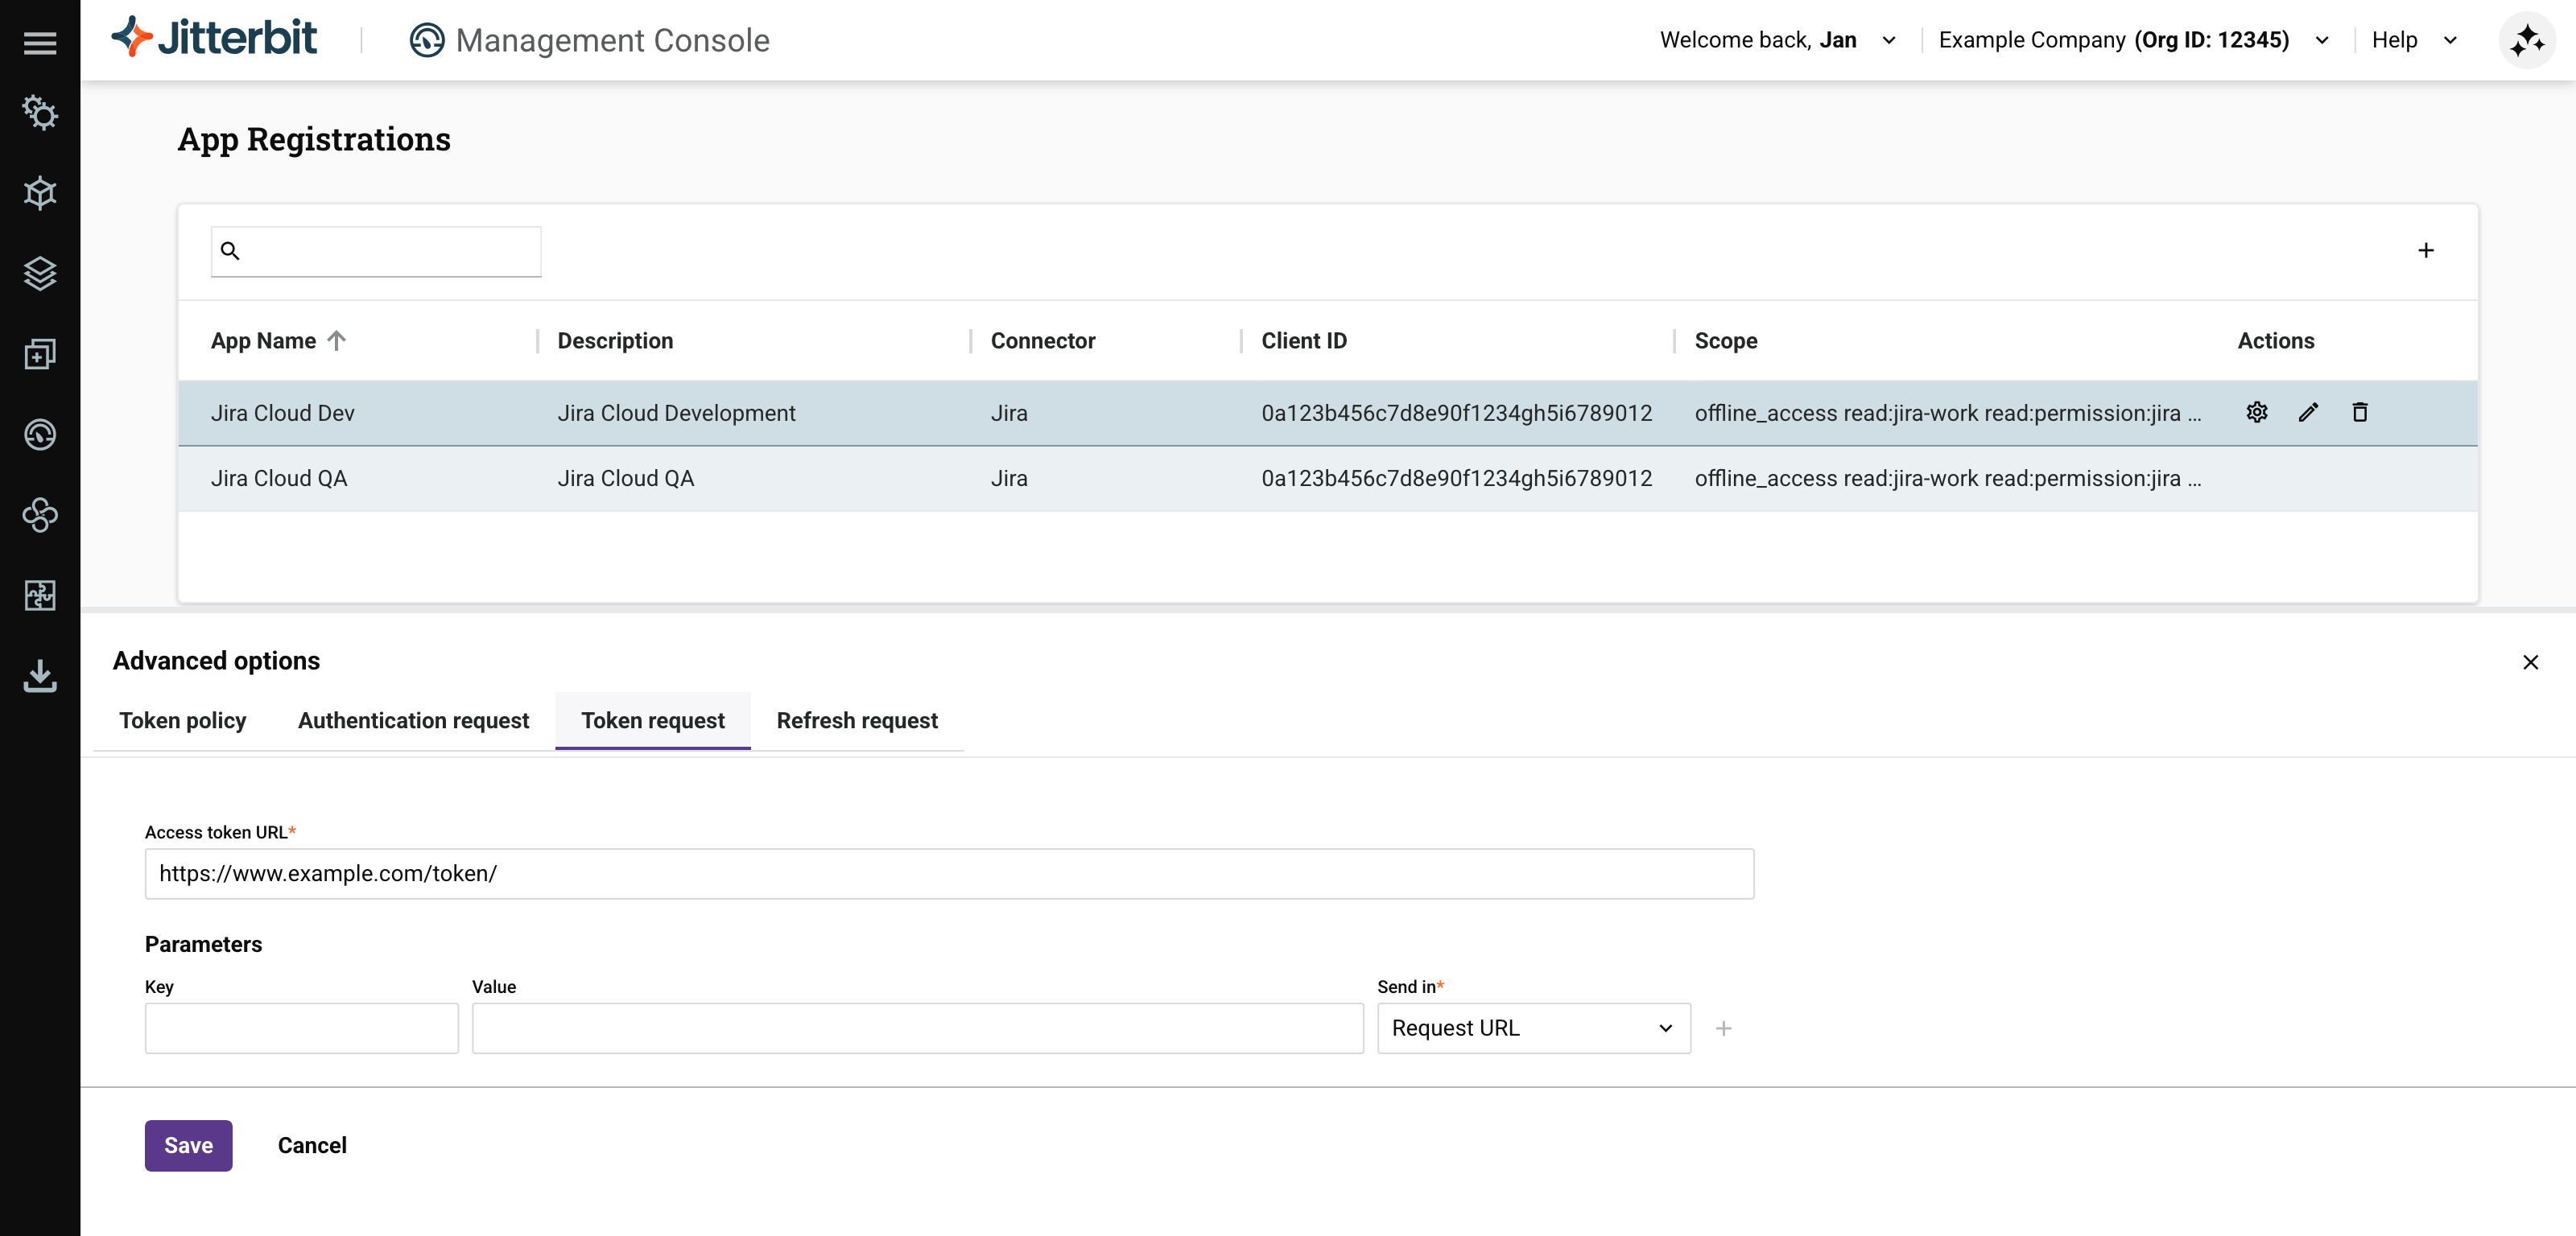Add another parameter row
The width and height of the screenshot is (2576, 1236).
[1723, 1028]
